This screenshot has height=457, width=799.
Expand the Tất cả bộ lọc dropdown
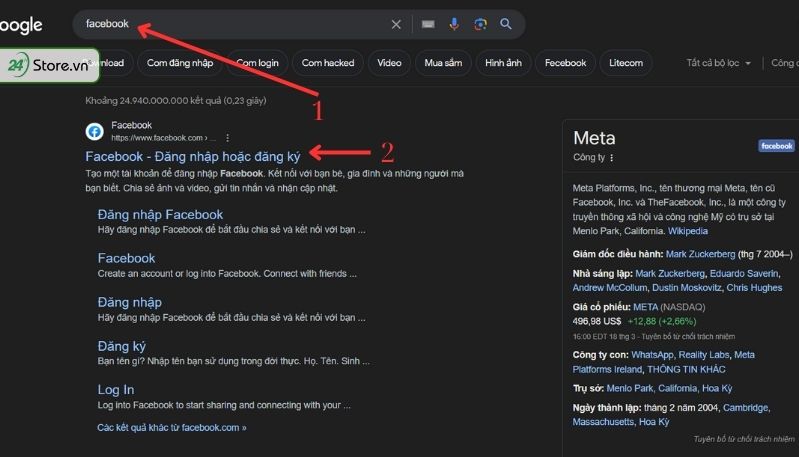(x=718, y=63)
